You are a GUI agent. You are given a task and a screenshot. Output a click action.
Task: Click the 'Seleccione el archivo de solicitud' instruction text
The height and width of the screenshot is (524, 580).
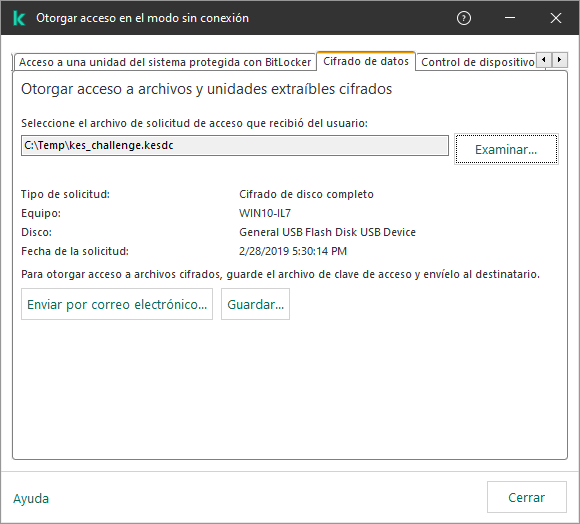(x=194, y=123)
